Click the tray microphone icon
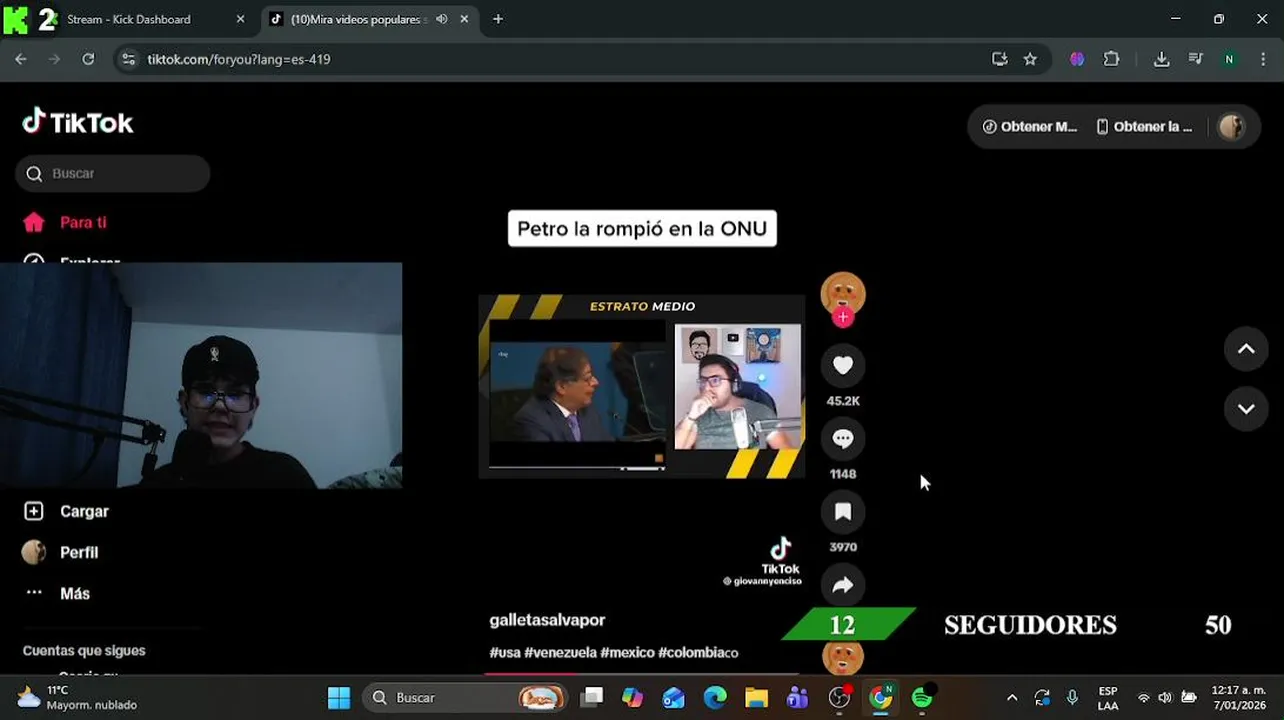 (1072, 697)
